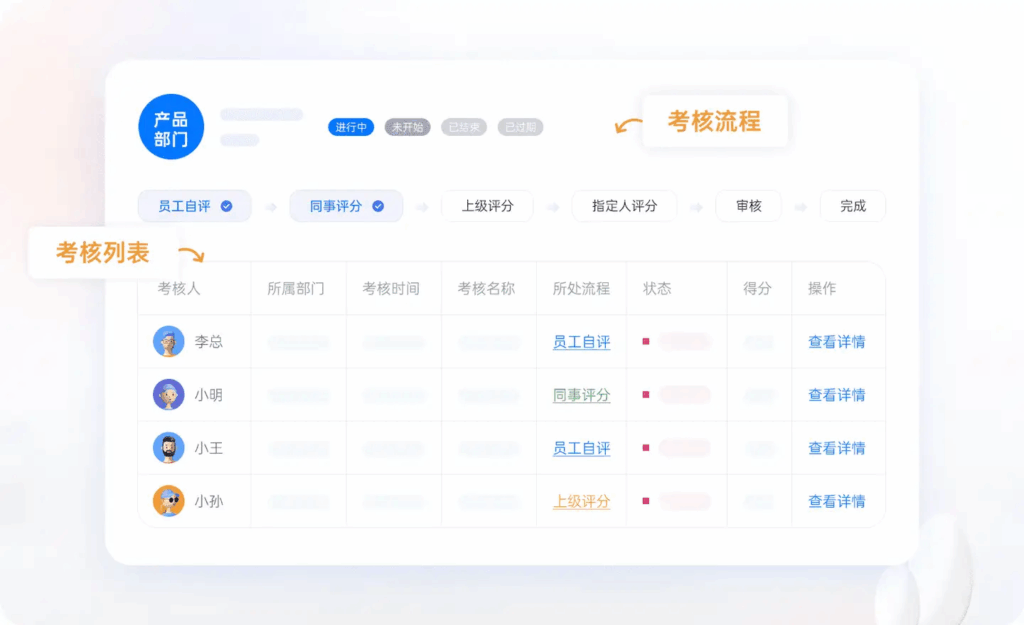Open 上级评分 link in 小孙 row

pos(581,502)
